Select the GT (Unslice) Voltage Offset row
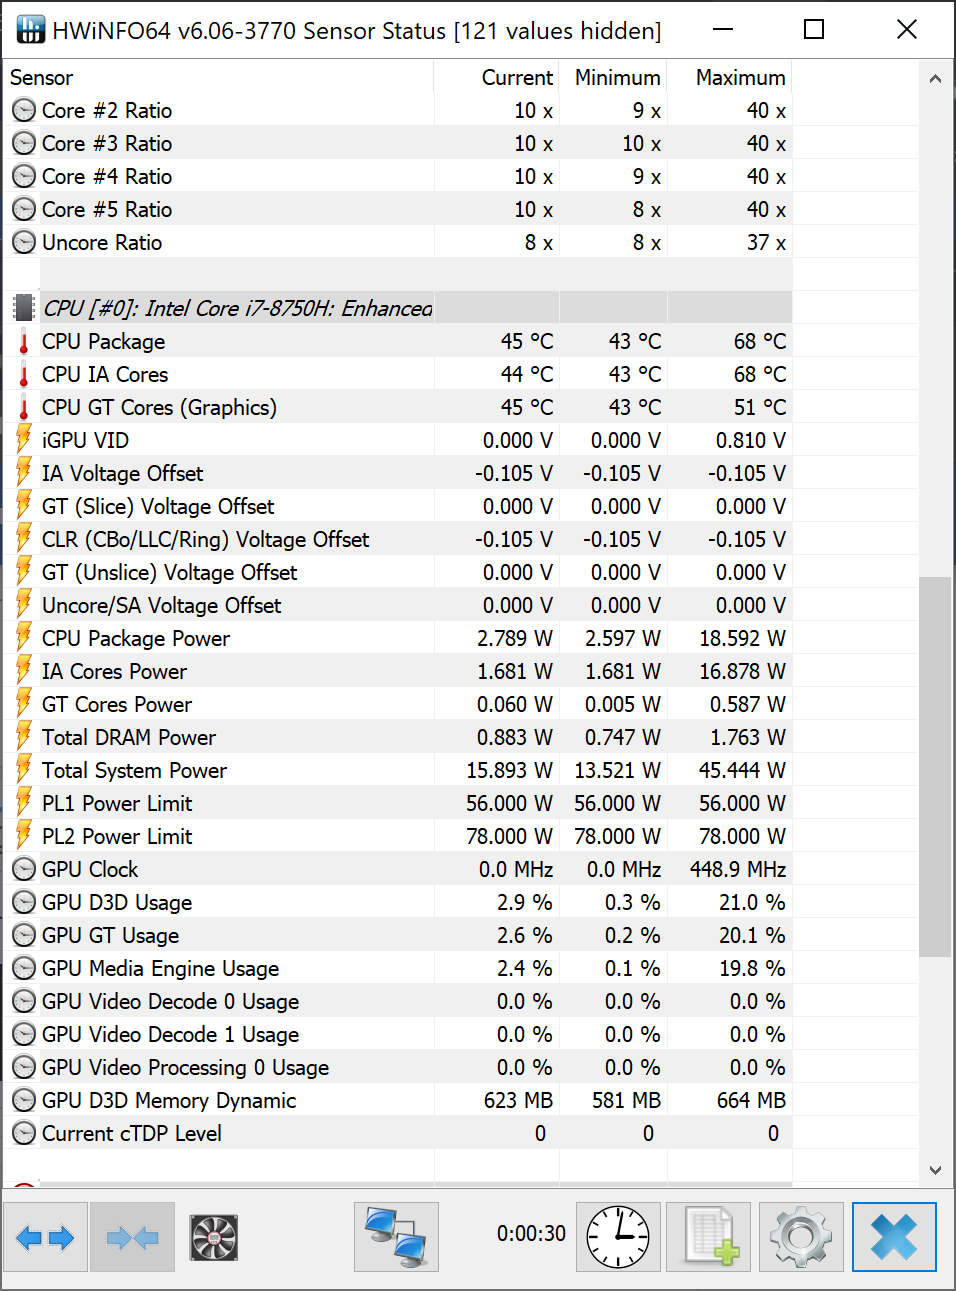 [398, 572]
